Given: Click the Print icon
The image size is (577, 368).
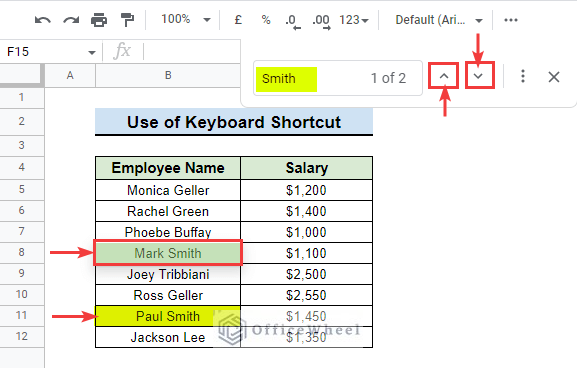Looking at the screenshot, I should click(x=99, y=20).
